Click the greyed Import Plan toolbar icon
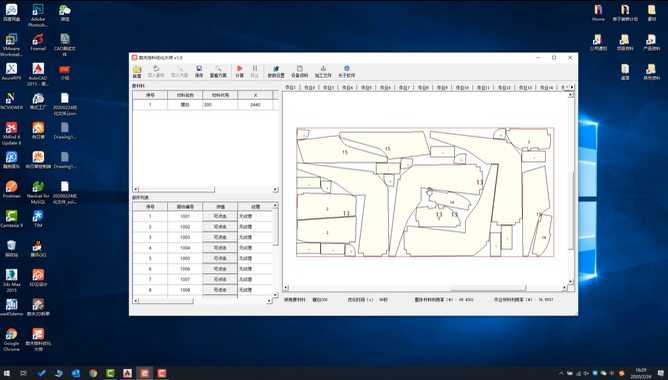Image resolution: width=668 pixels, height=380 pixels. point(179,71)
